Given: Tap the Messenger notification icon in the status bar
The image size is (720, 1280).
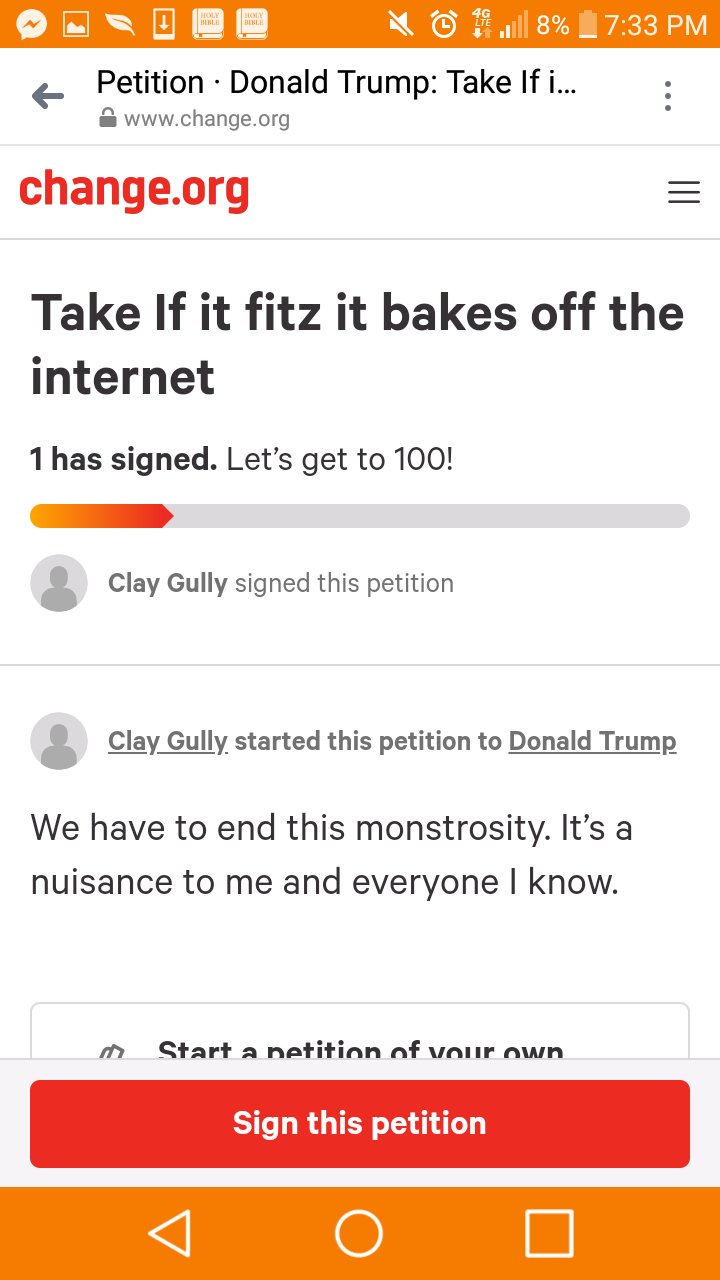Looking at the screenshot, I should pyautogui.click(x=32, y=24).
